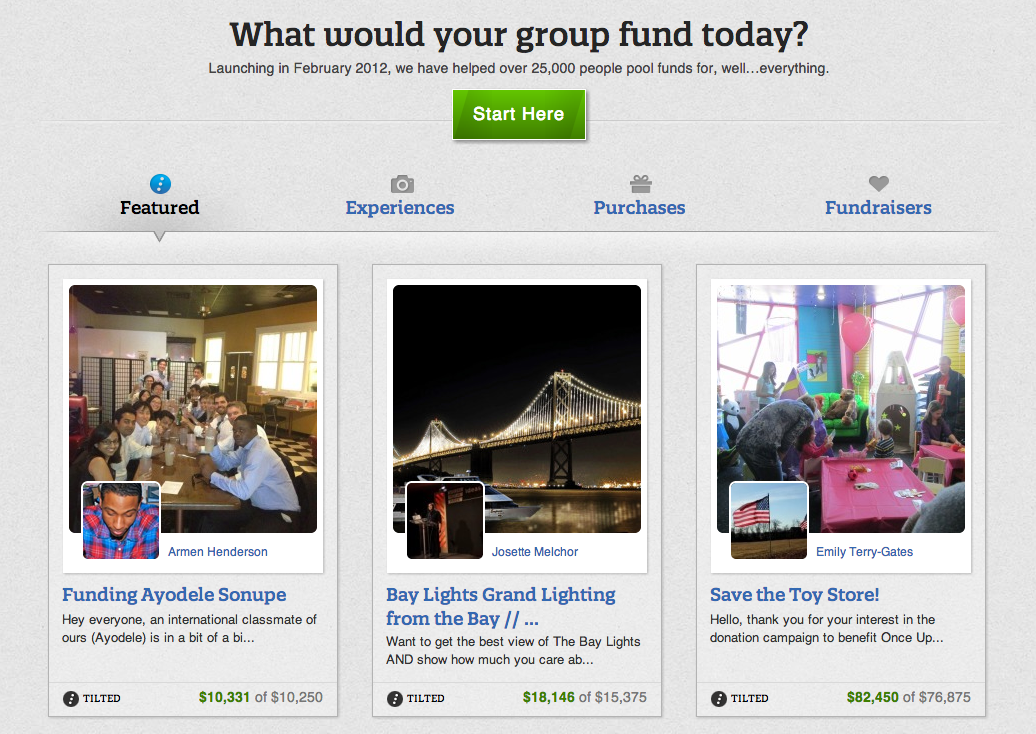Click the Tilted badge icon on Bay Lights card

click(x=394, y=698)
